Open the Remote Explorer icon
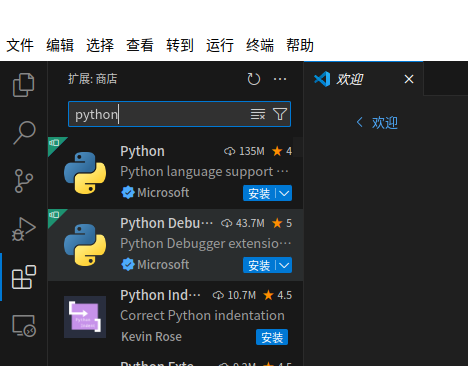The height and width of the screenshot is (366, 468). (24, 325)
